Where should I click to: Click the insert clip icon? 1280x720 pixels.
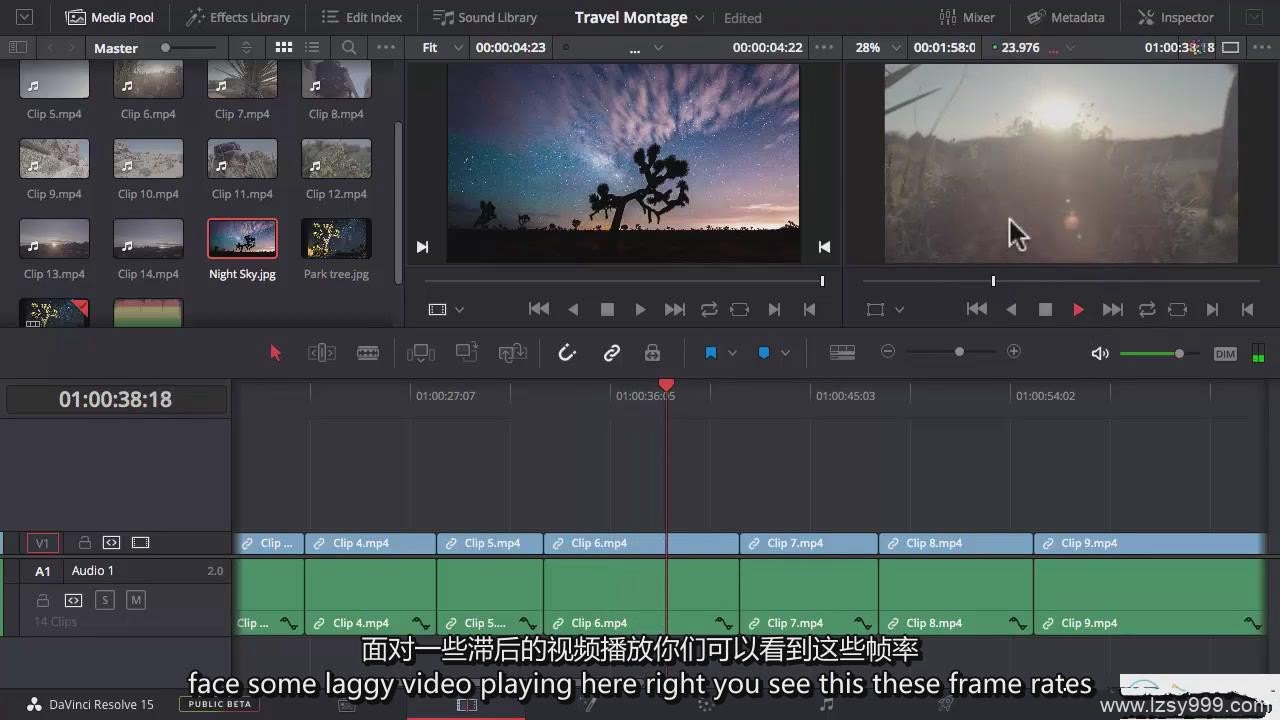(421, 353)
